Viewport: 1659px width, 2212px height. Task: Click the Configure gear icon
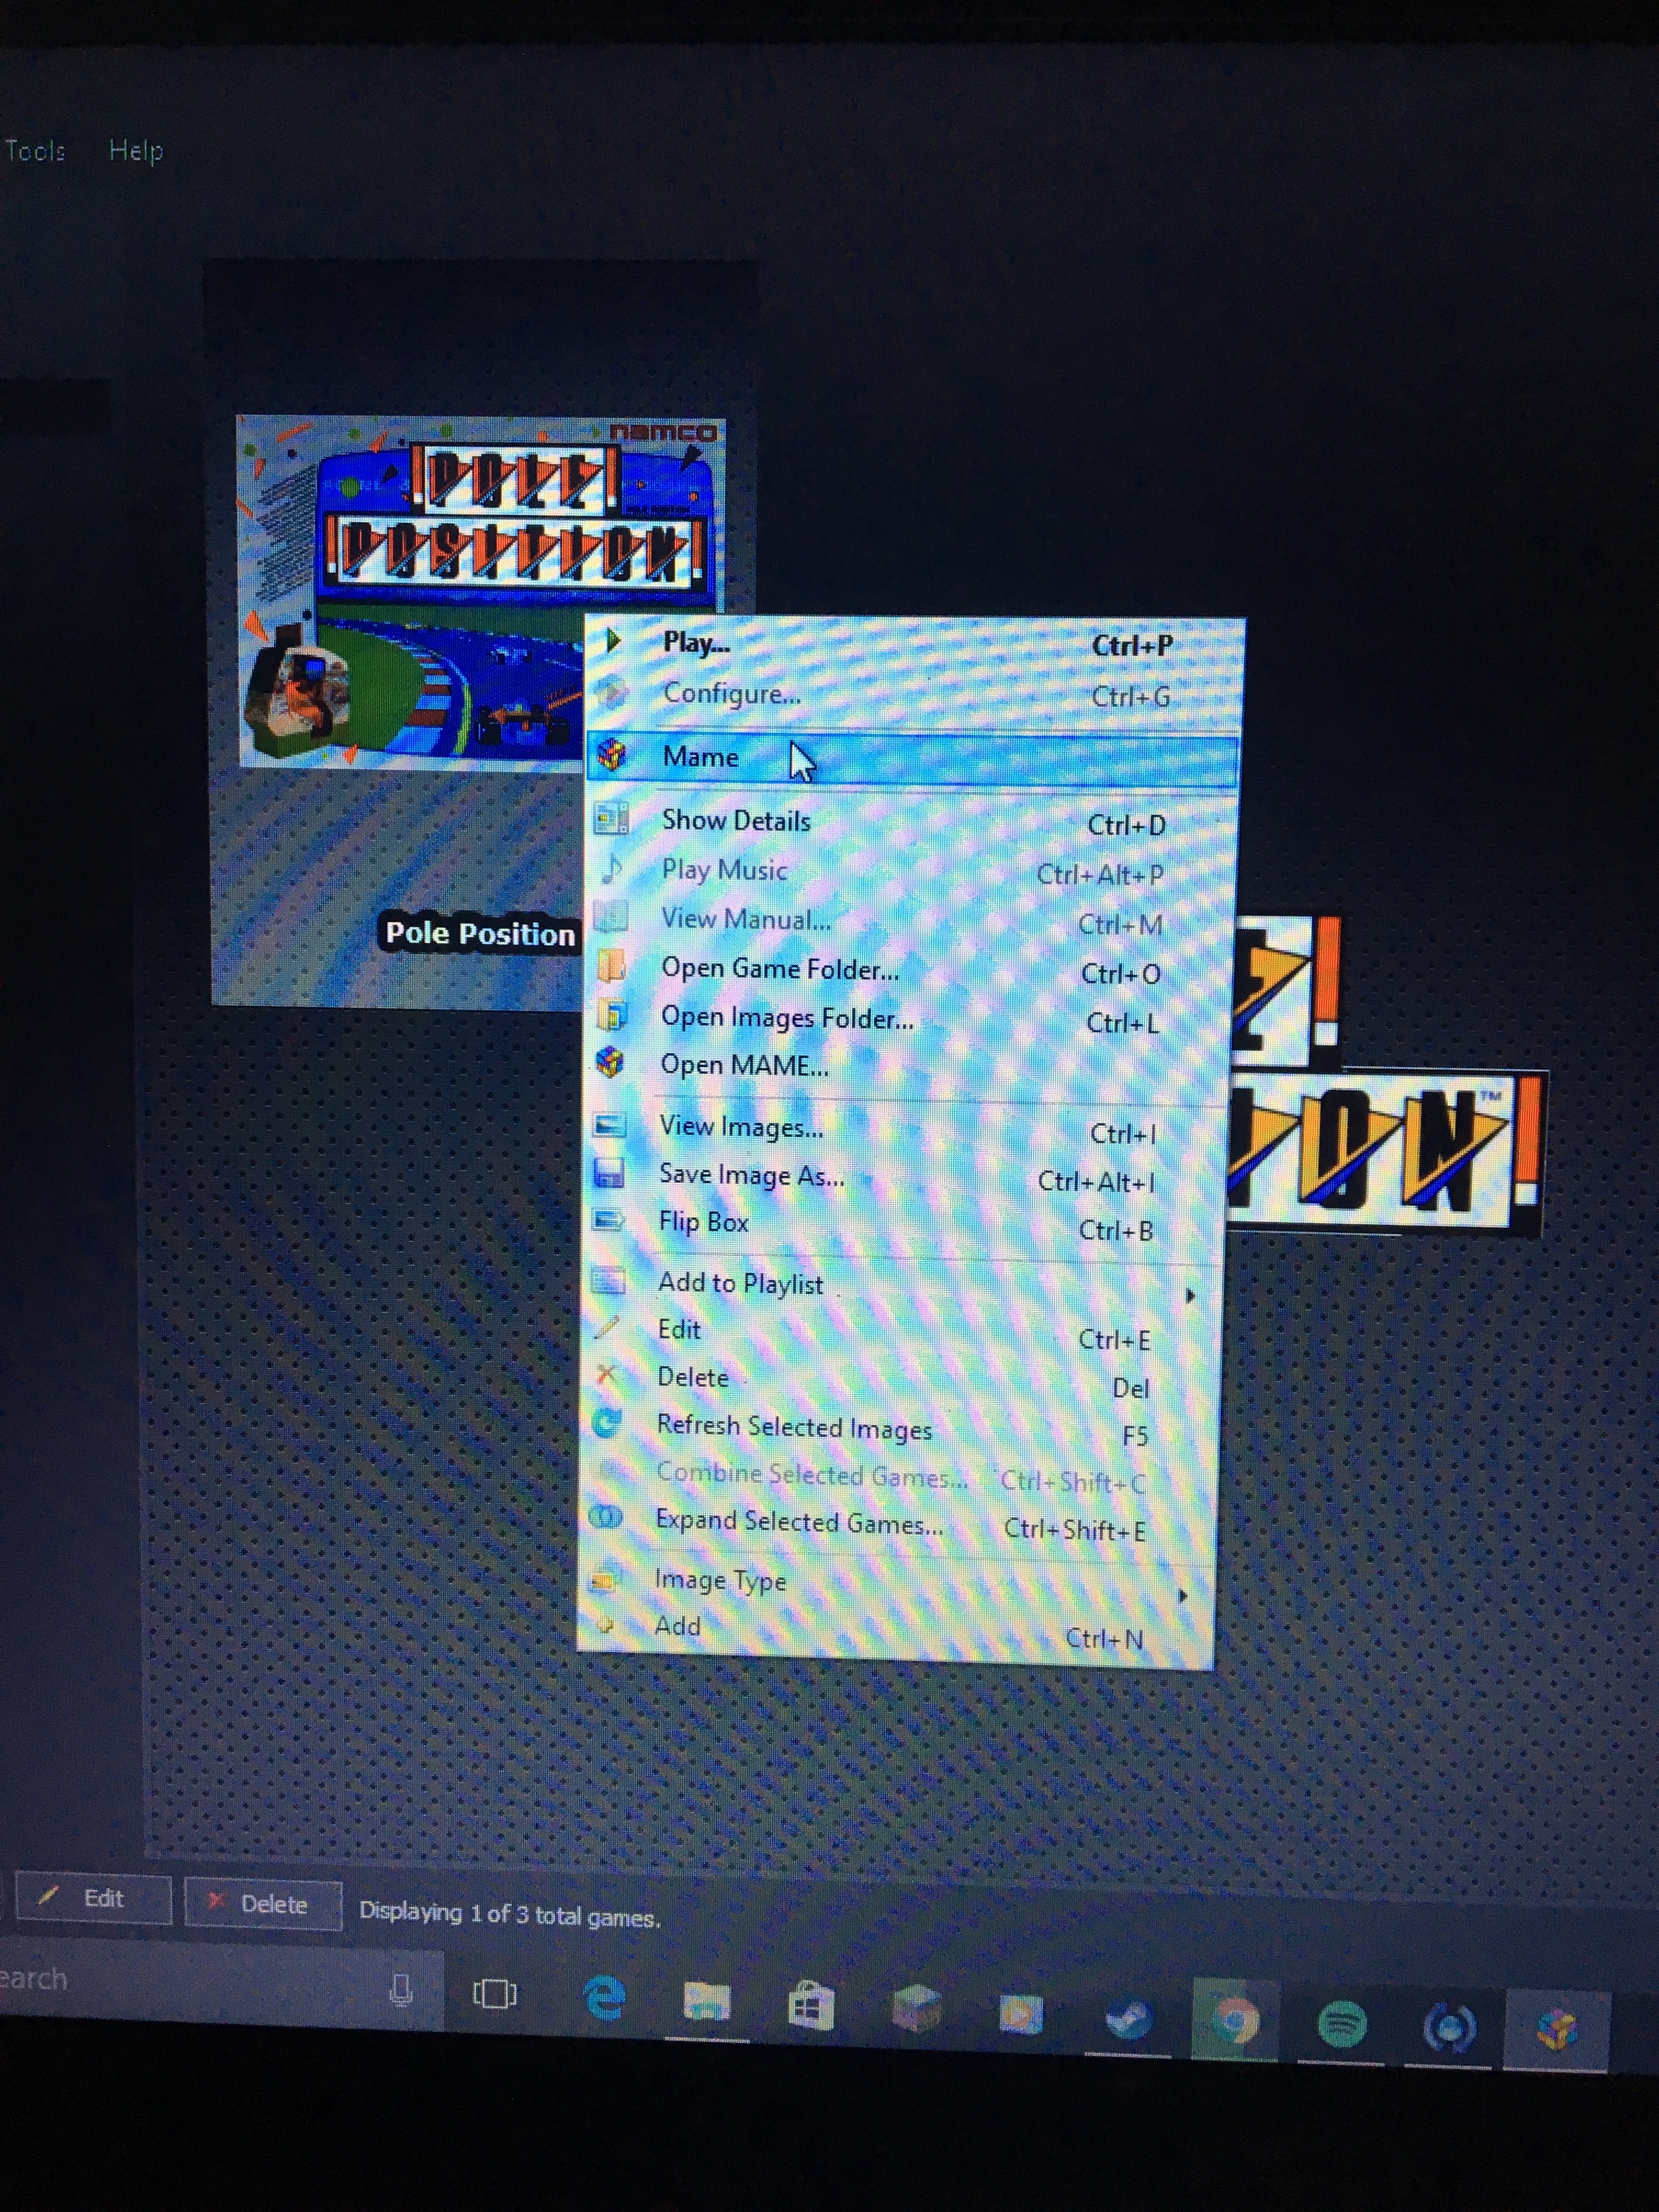612,692
